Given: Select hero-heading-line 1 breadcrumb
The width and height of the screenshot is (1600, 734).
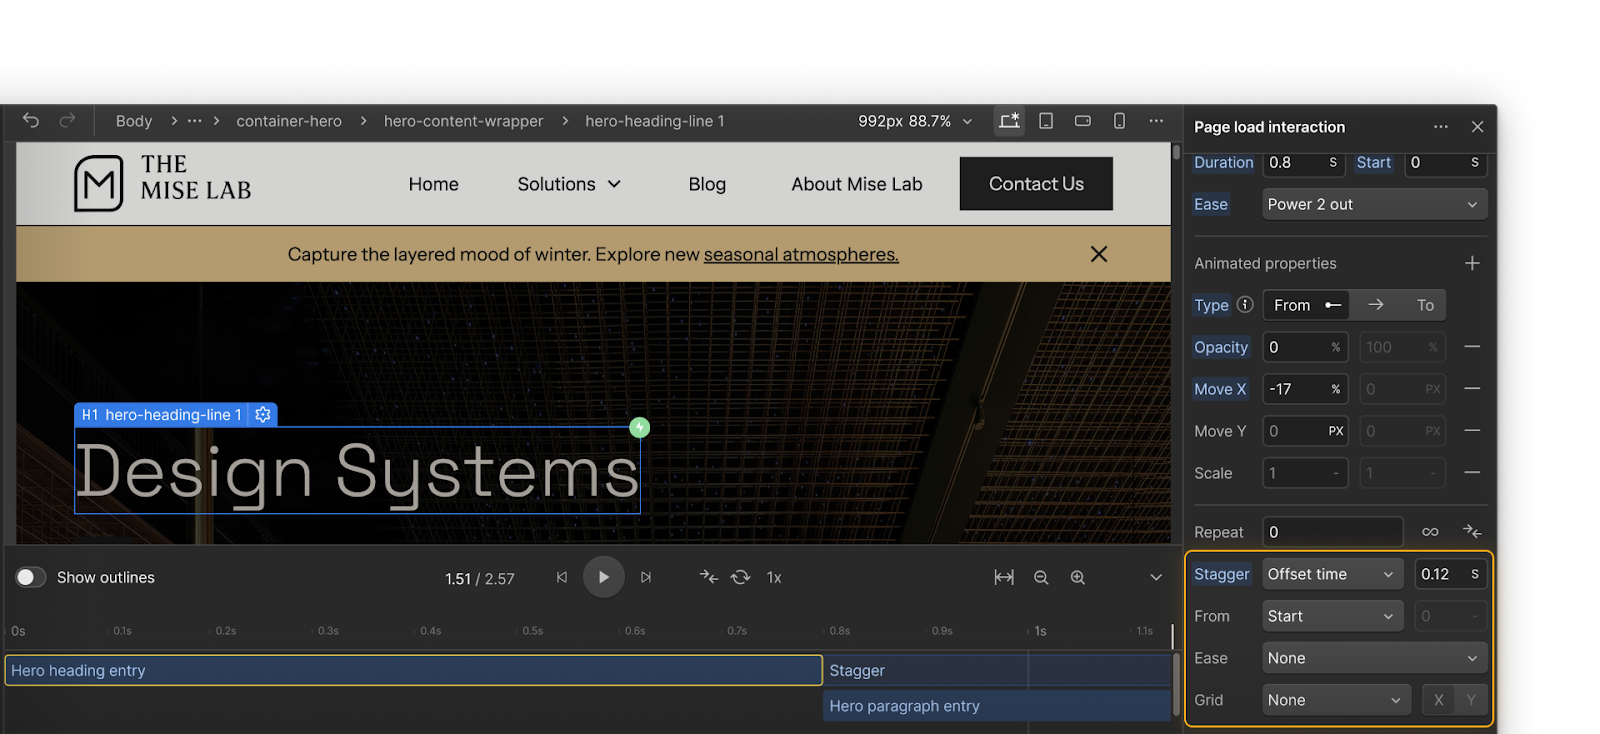Looking at the screenshot, I should [655, 121].
